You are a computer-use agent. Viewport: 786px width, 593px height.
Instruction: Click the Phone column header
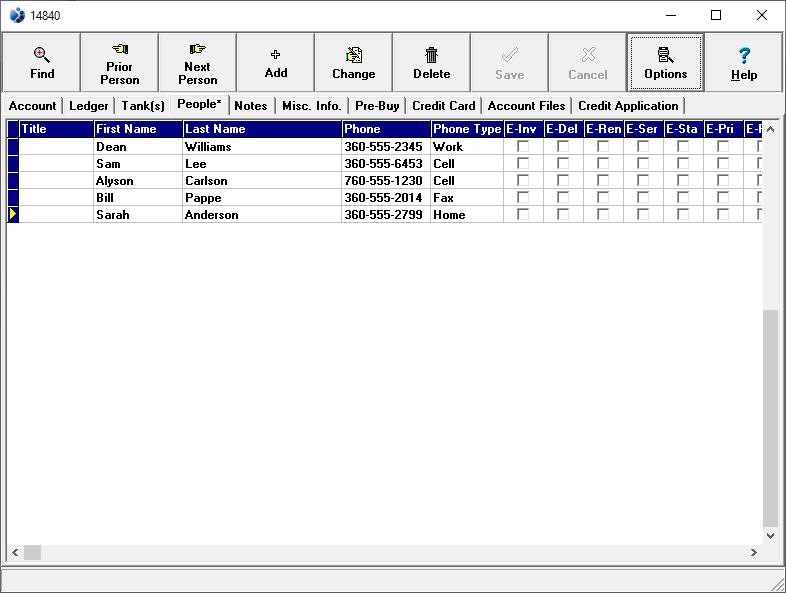coord(386,129)
